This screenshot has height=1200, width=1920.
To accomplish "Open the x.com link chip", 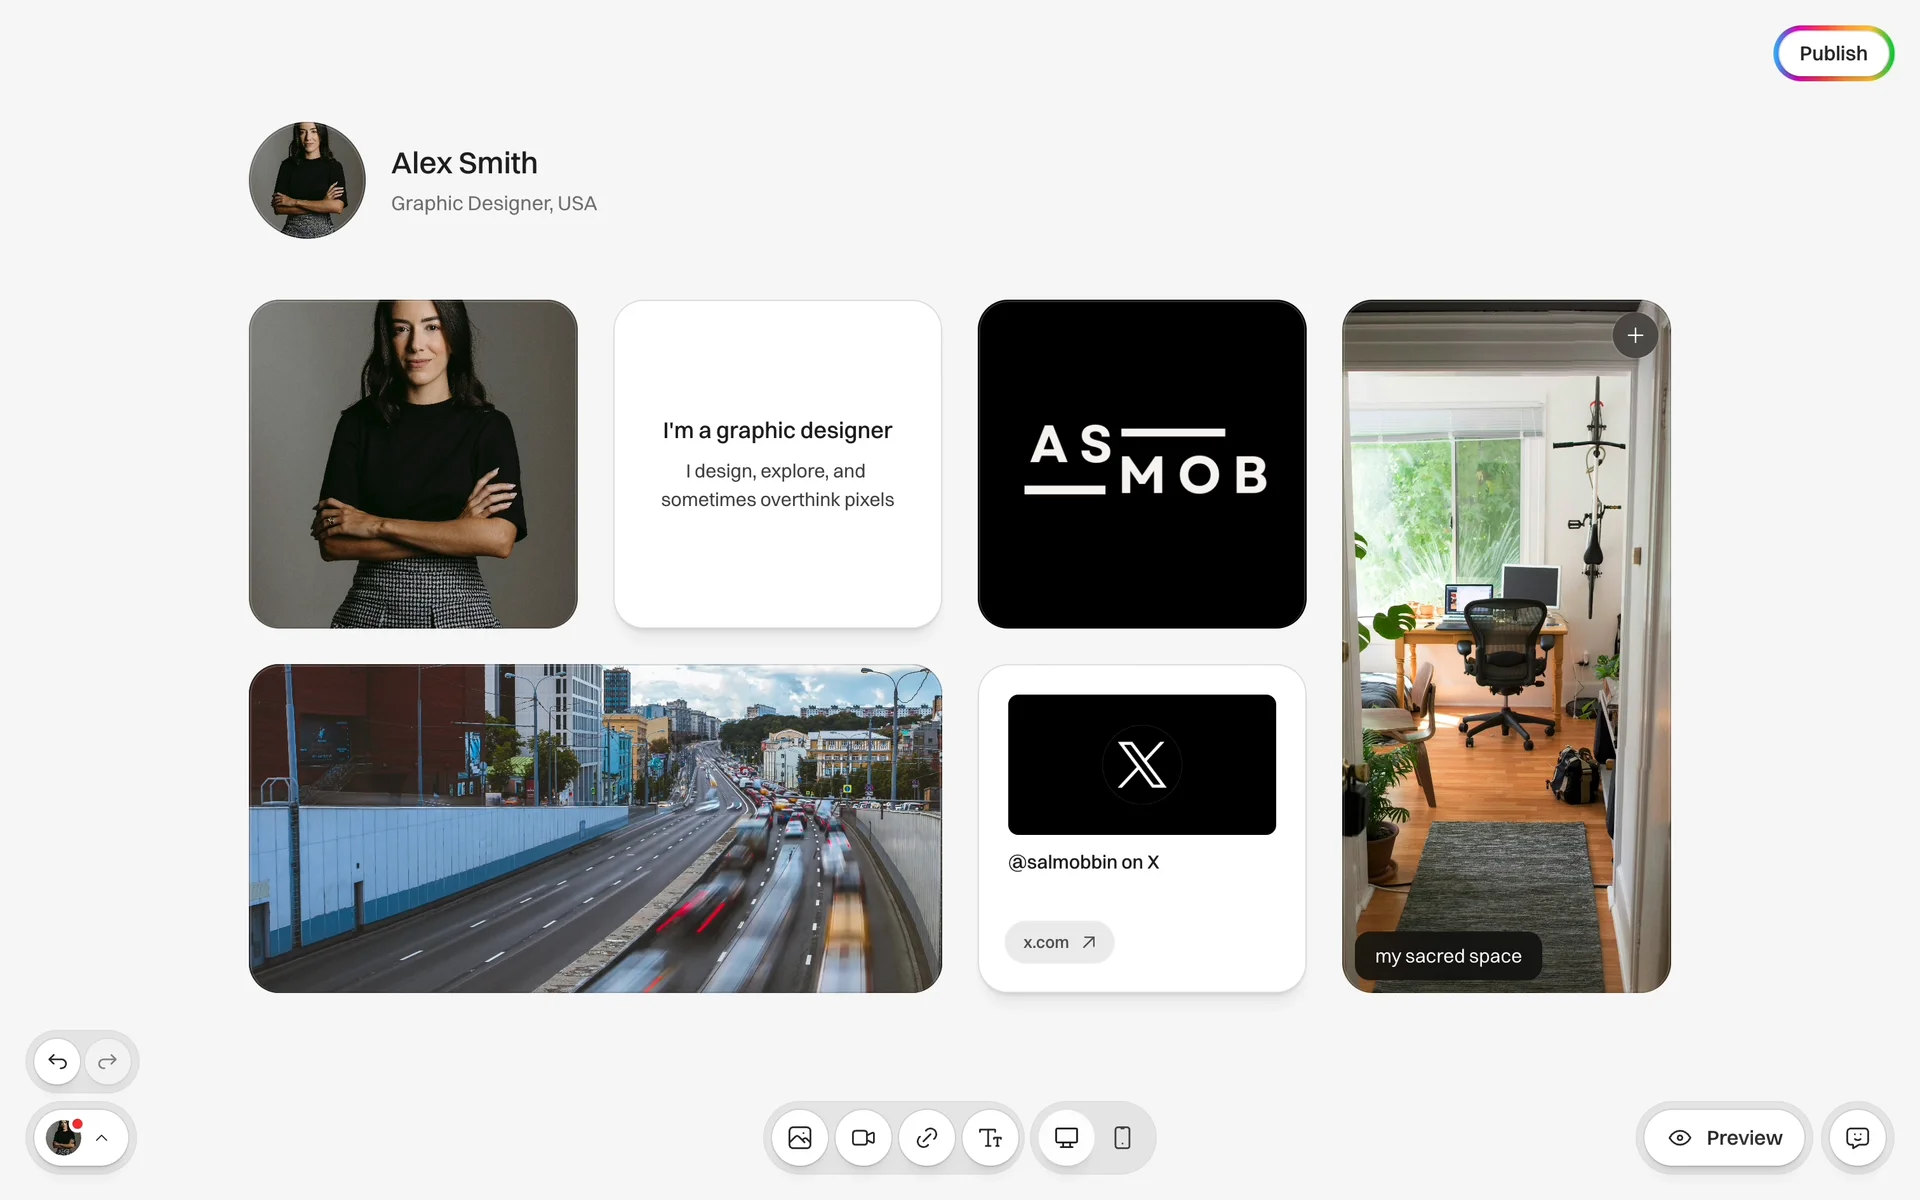I will (x=1059, y=942).
